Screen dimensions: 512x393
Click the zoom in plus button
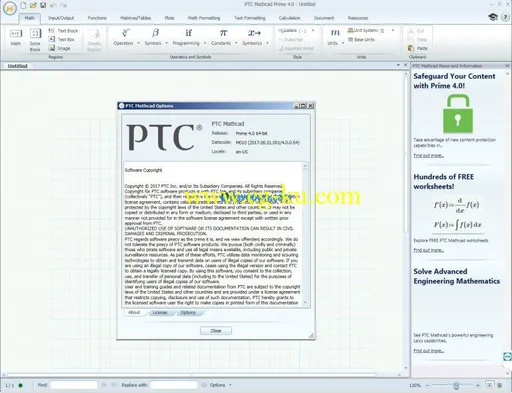click(x=478, y=385)
